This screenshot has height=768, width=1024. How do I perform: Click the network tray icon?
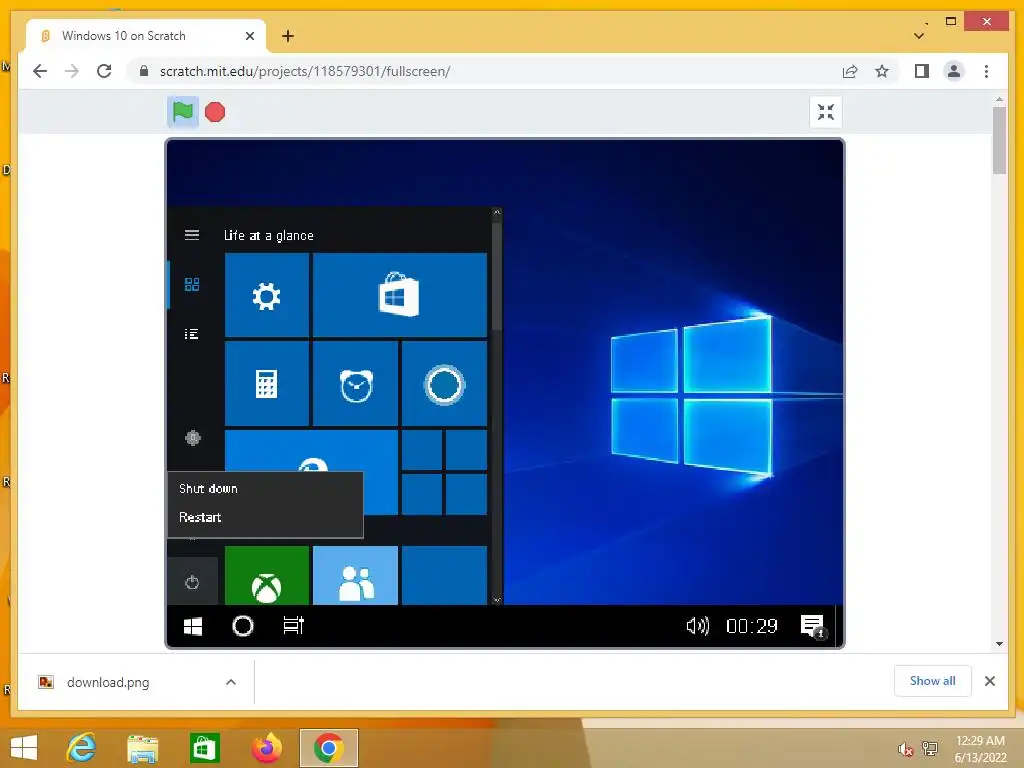pos(930,748)
